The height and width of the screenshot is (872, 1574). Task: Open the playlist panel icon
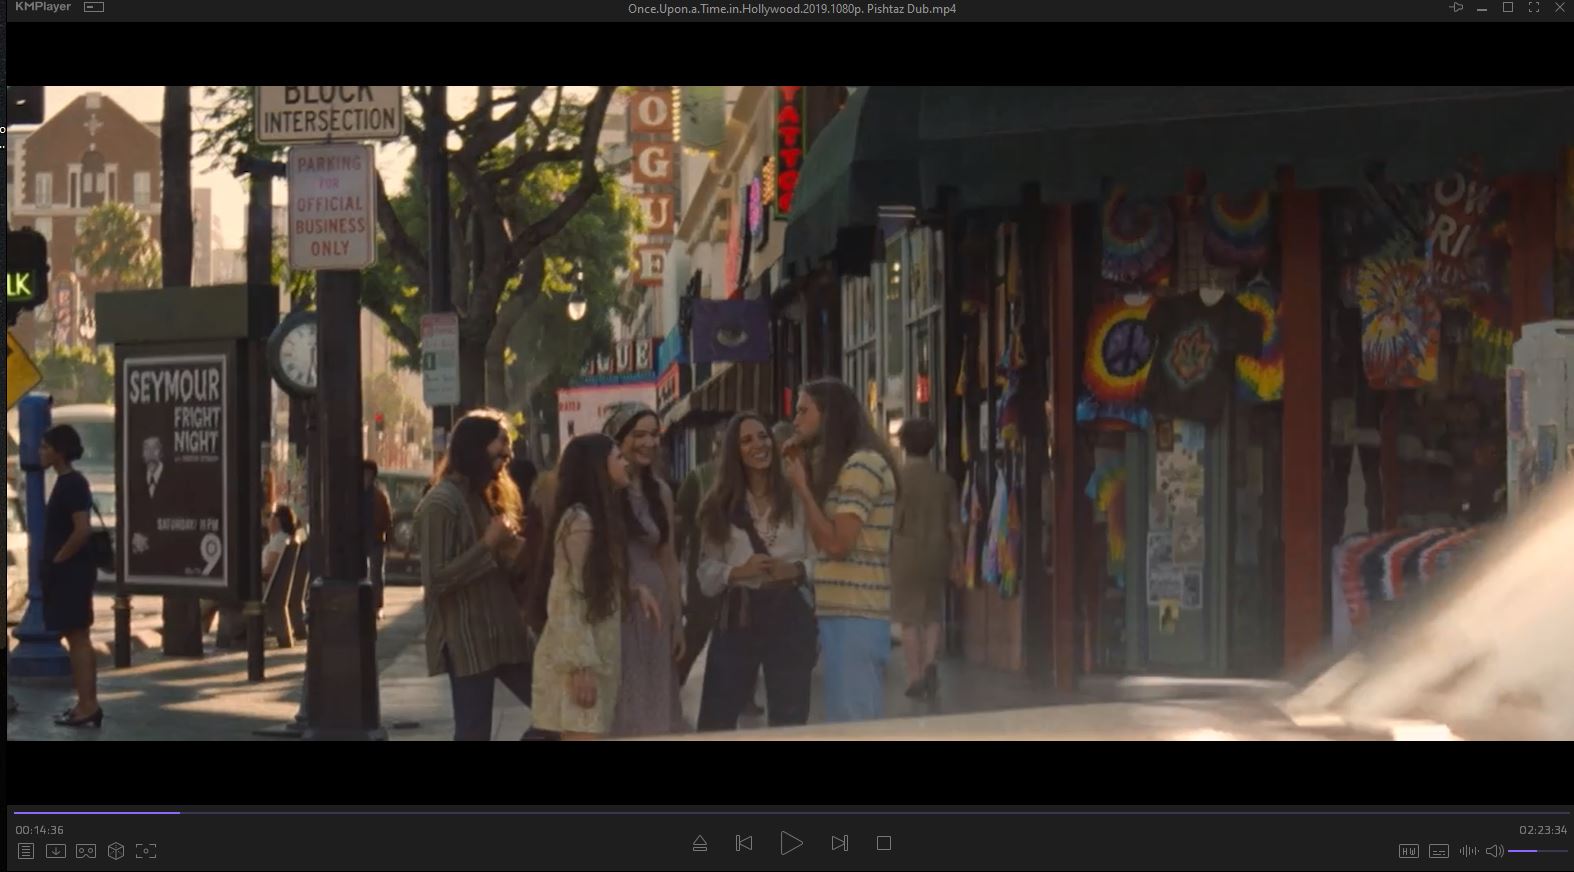26,851
